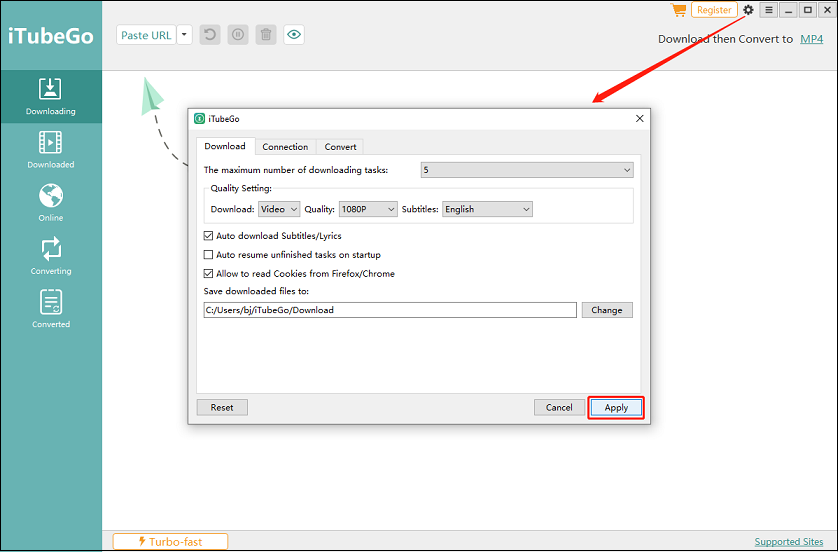Open the Converting section in sidebar

click(51, 256)
